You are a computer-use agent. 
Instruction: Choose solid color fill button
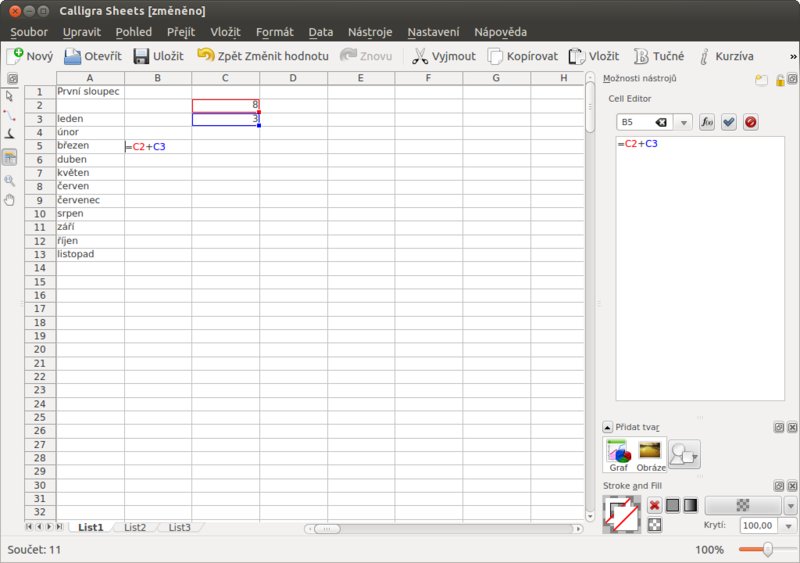pos(672,505)
